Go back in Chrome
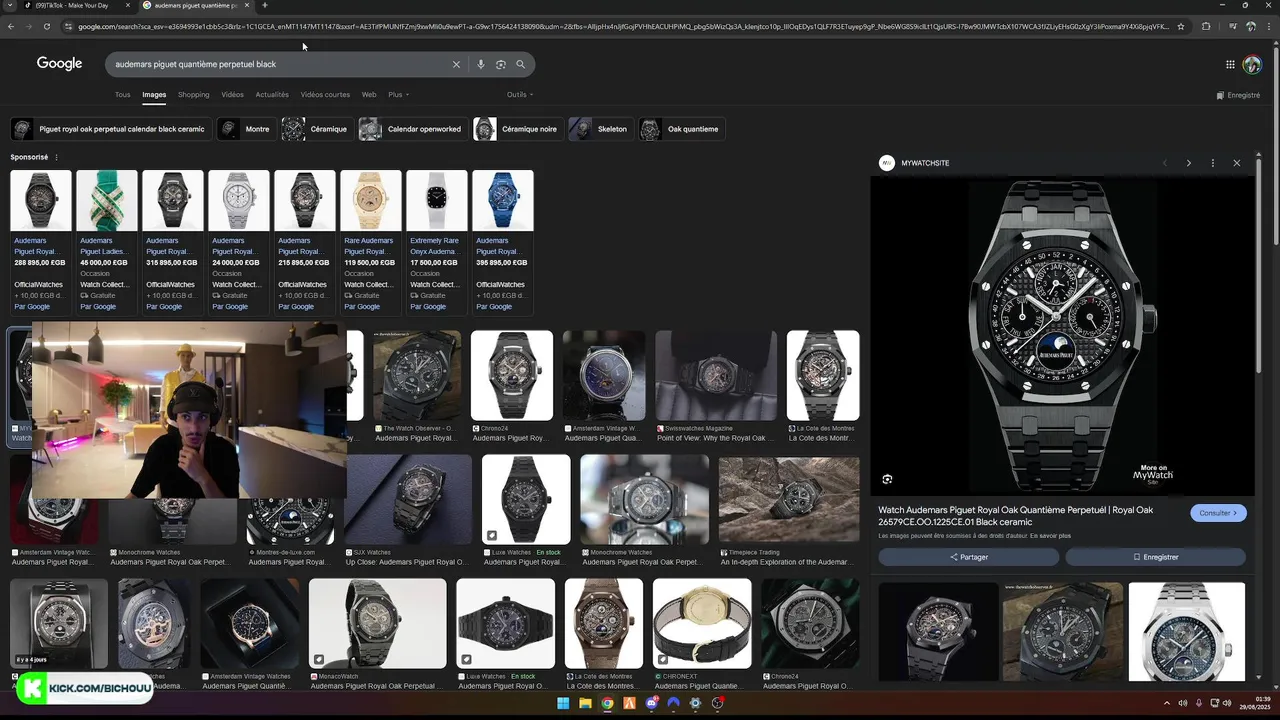The image size is (1280, 720). click(x=10, y=26)
